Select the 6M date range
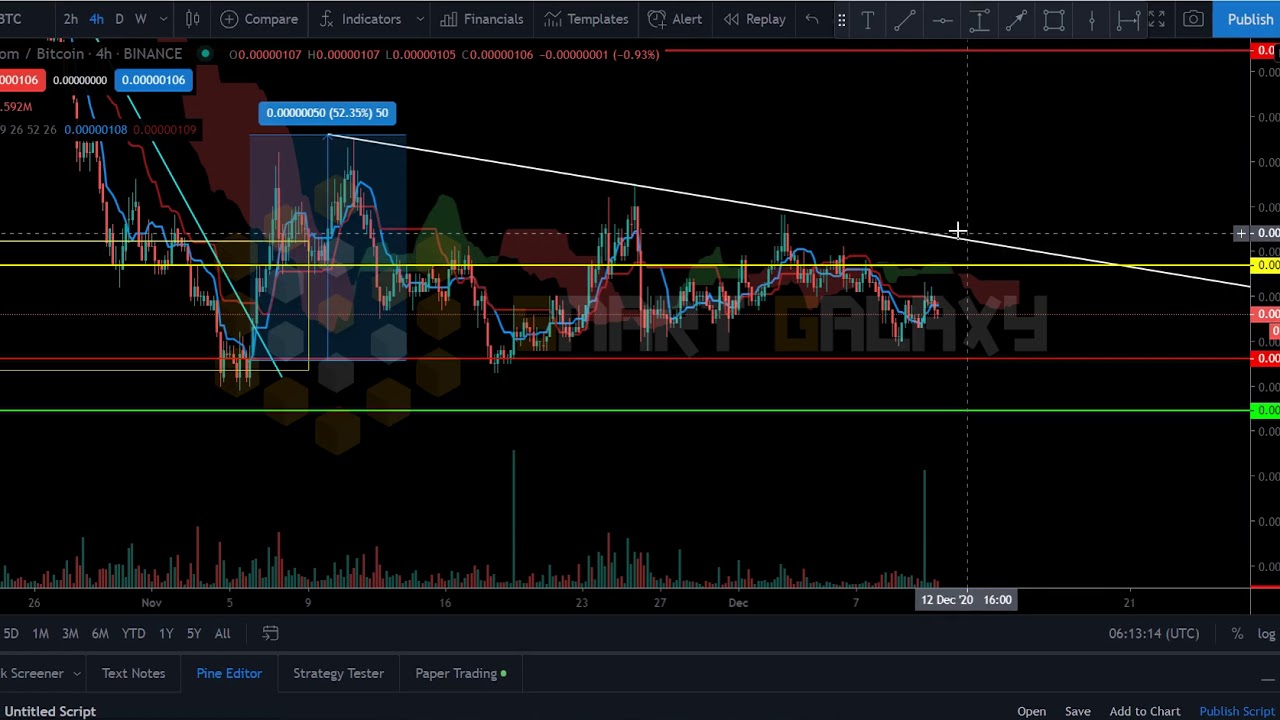This screenshot has height=720, width=1280. [100, 633]
